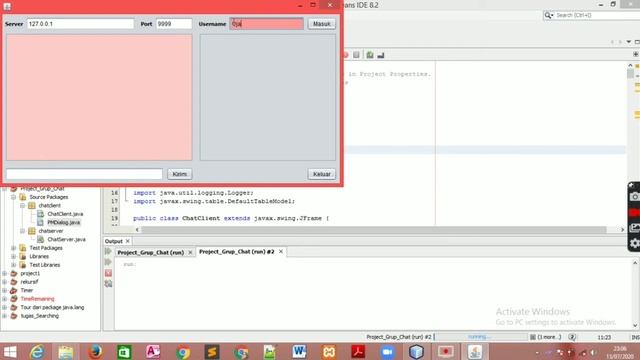Viewport: 640px width, 360px height.
Task: Click the Output vertical scrollbar down arrow
Action: tap(635, 325)
